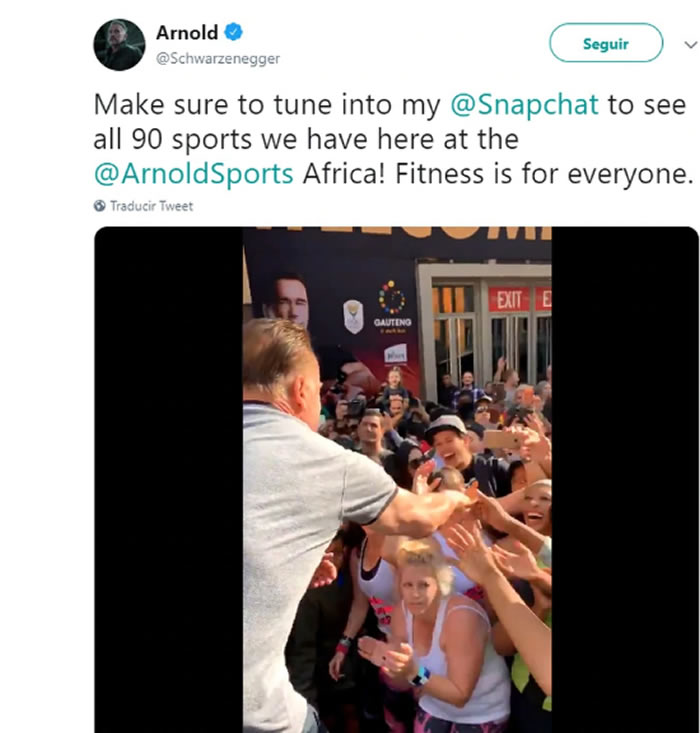Click the globe icon beside Traducir Tweet
Viewport: 700px width, 733px height.
100,206
